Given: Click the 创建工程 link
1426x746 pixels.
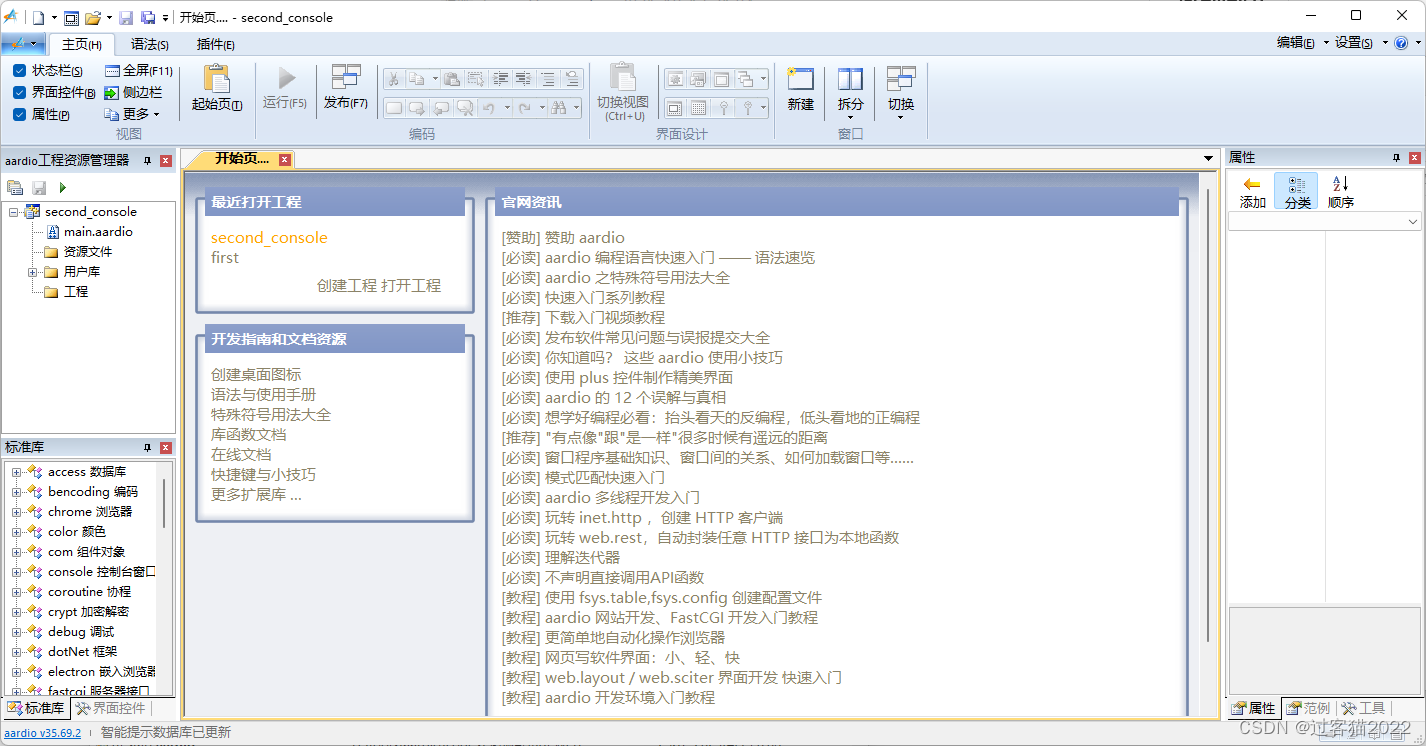Looking at the screenshot, I should (x=347, y=285).
